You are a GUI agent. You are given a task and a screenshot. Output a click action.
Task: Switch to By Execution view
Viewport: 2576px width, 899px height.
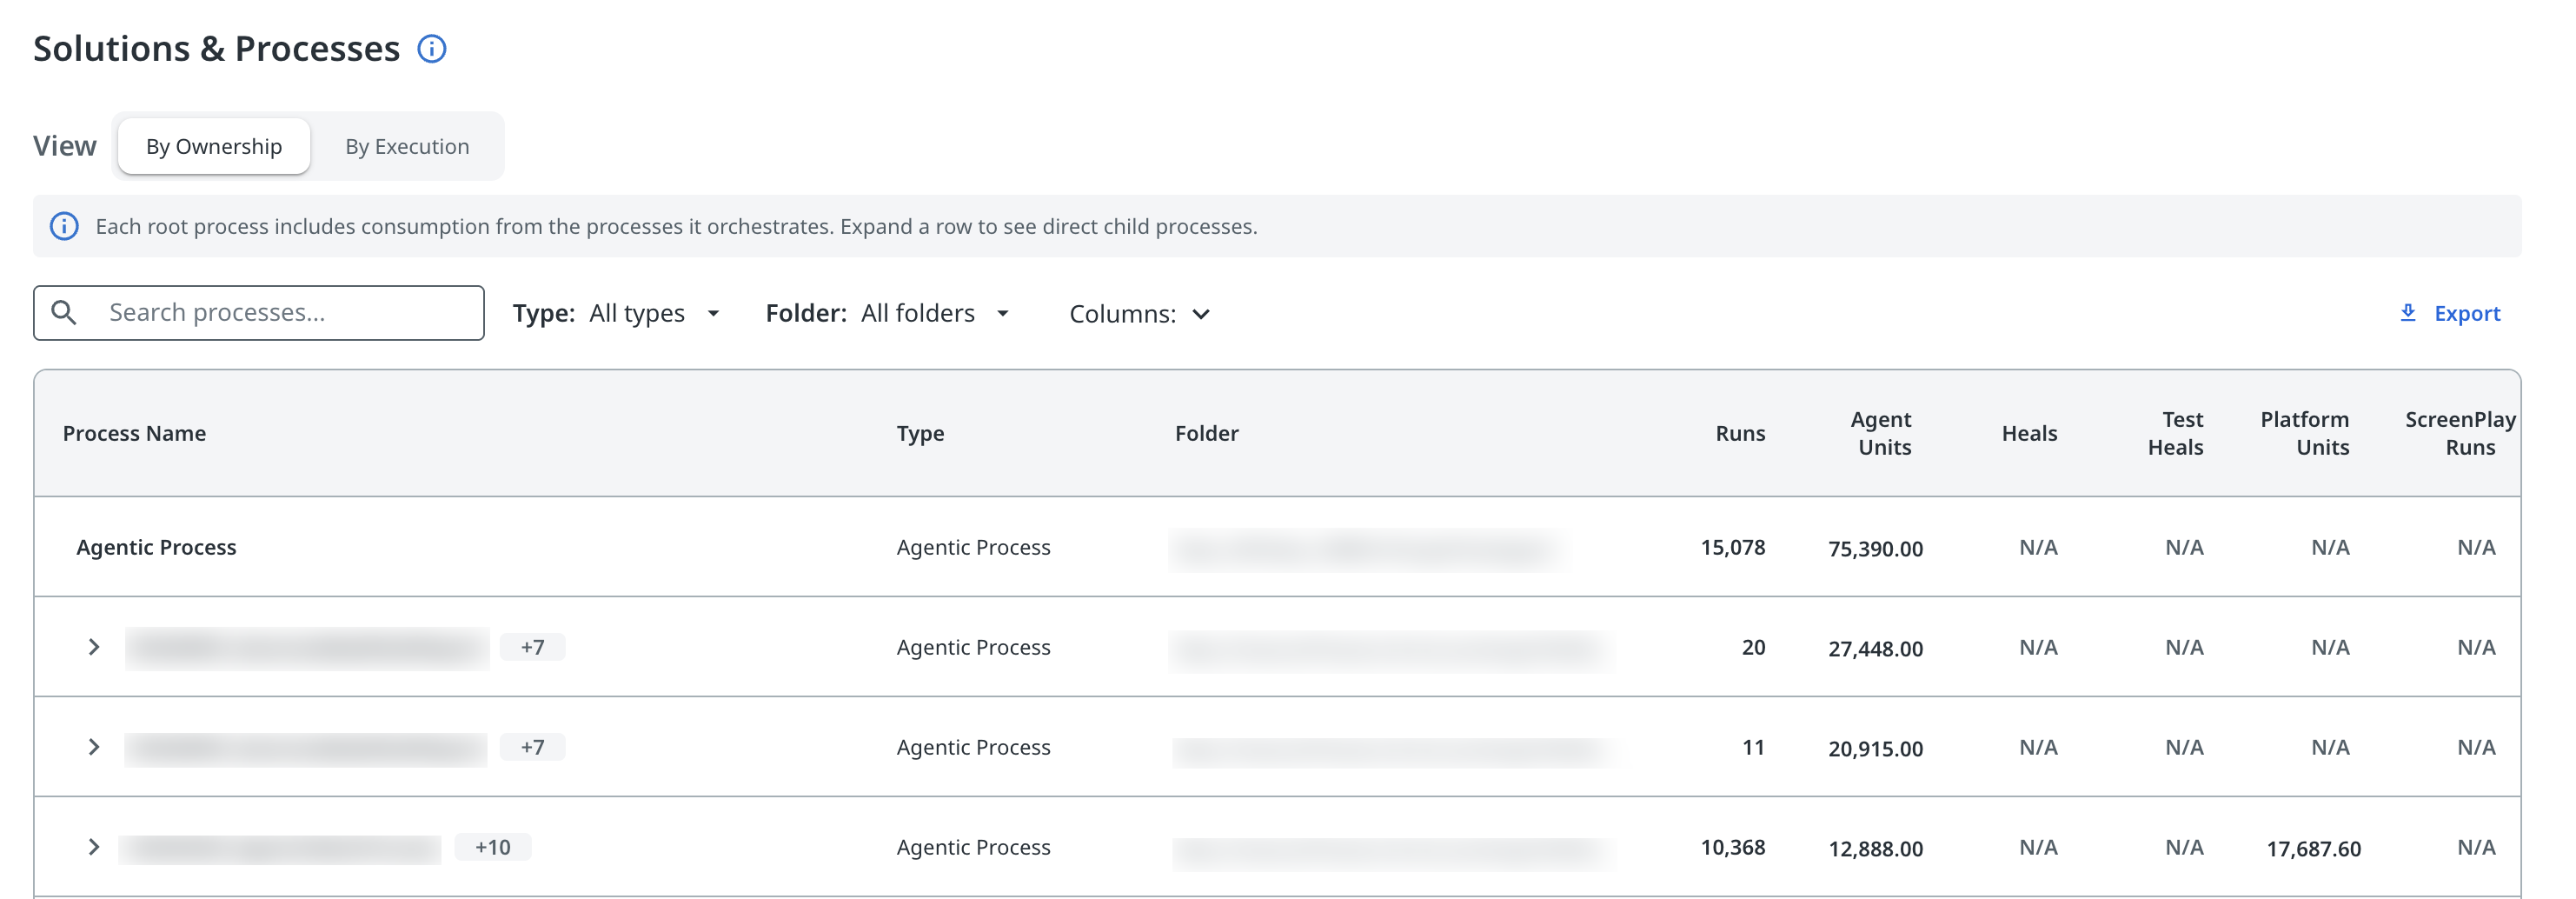coord(407,147)
